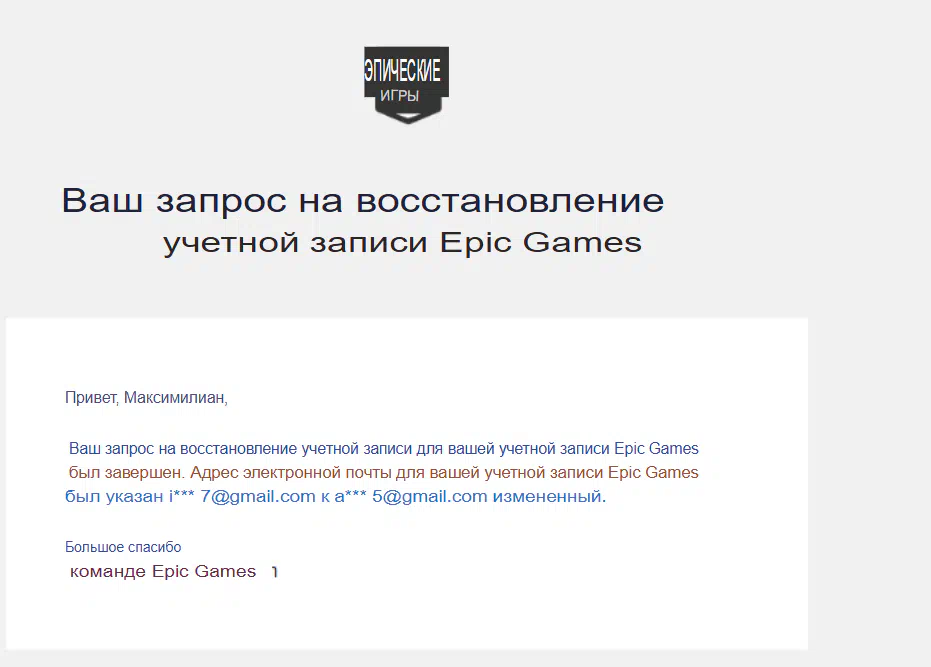Click the signature 'команде Epic Games'
The height and width of the screenshot is (667, 931).
163,571
